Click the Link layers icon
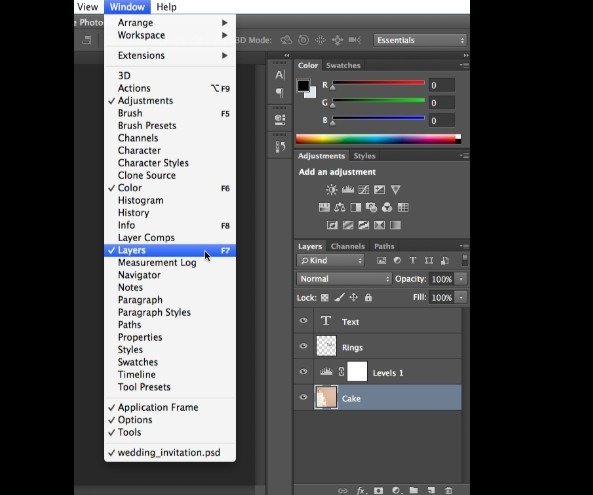The height and width of the screenshot is (495, 593). tap(343, 490)
